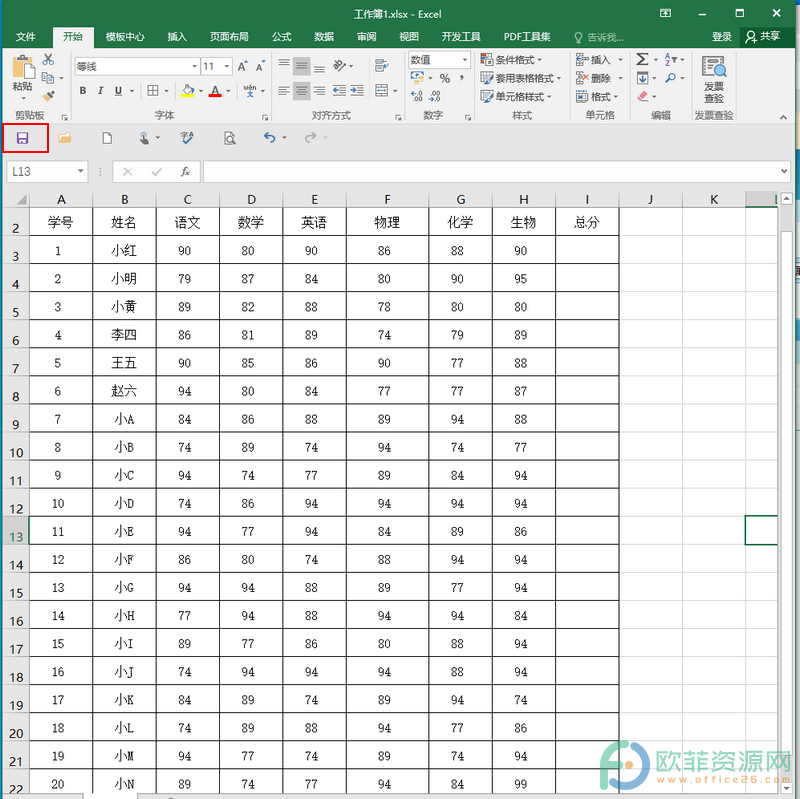Switch to 公式 Formulas tab
Image resolution: width=800 pixels, height=799 pixels.
[281, 37]
